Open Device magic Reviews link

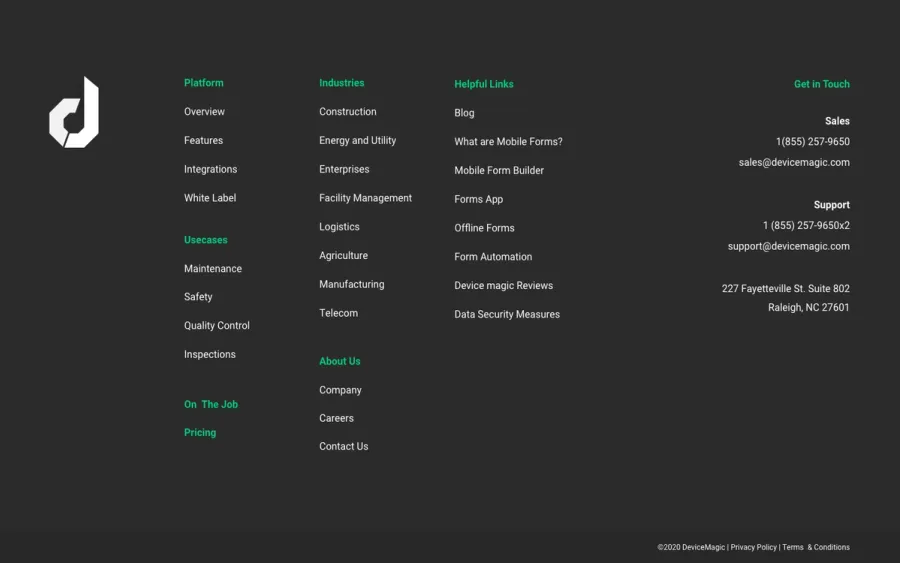click(x=503, y=285)
